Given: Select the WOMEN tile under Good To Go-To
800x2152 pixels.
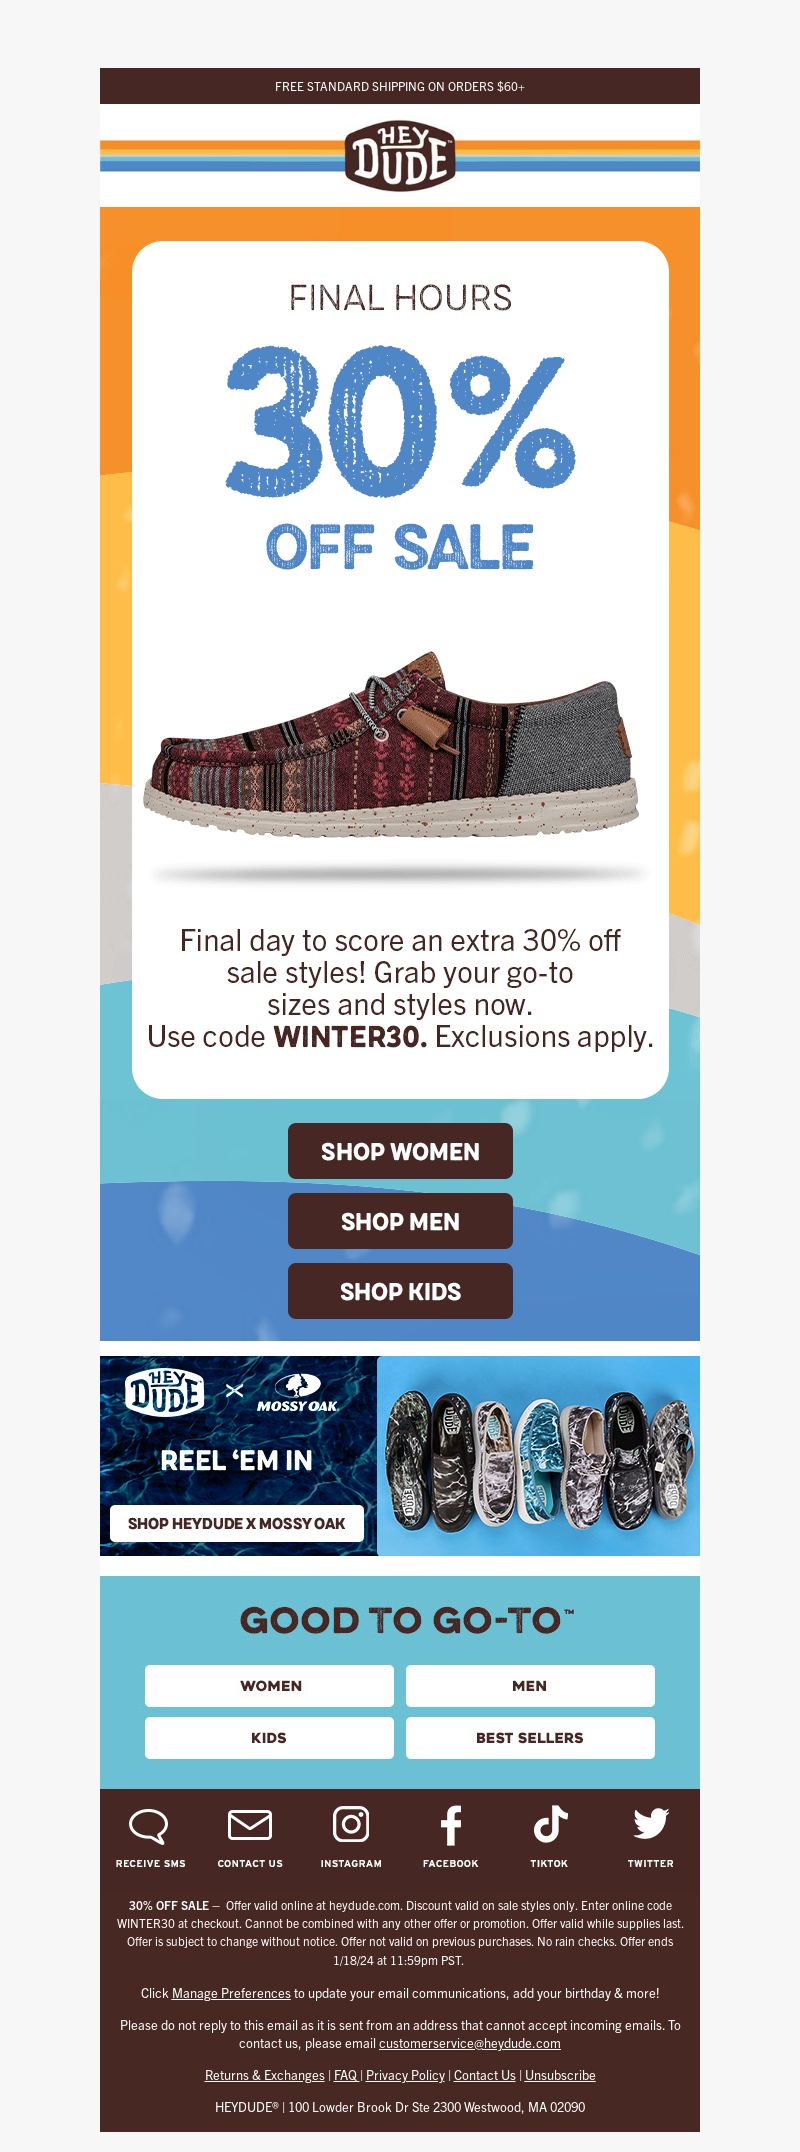Looking at the screenshot, I should tap(269, 1686).
